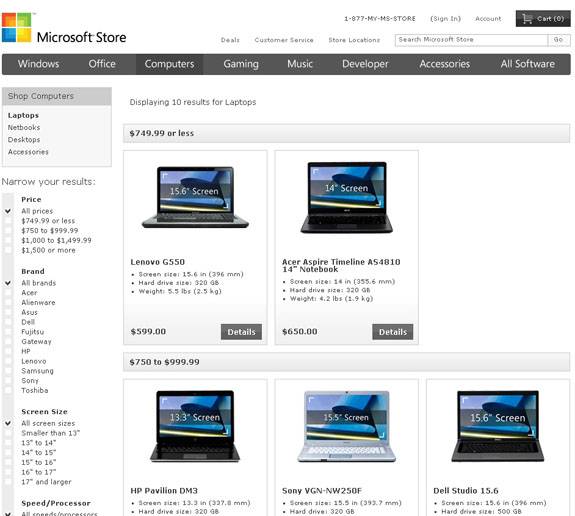575x516 pixels.
Task: Open the Dell Studio 15.6 title
Action: pyautogui.click(x=466, y=491)
